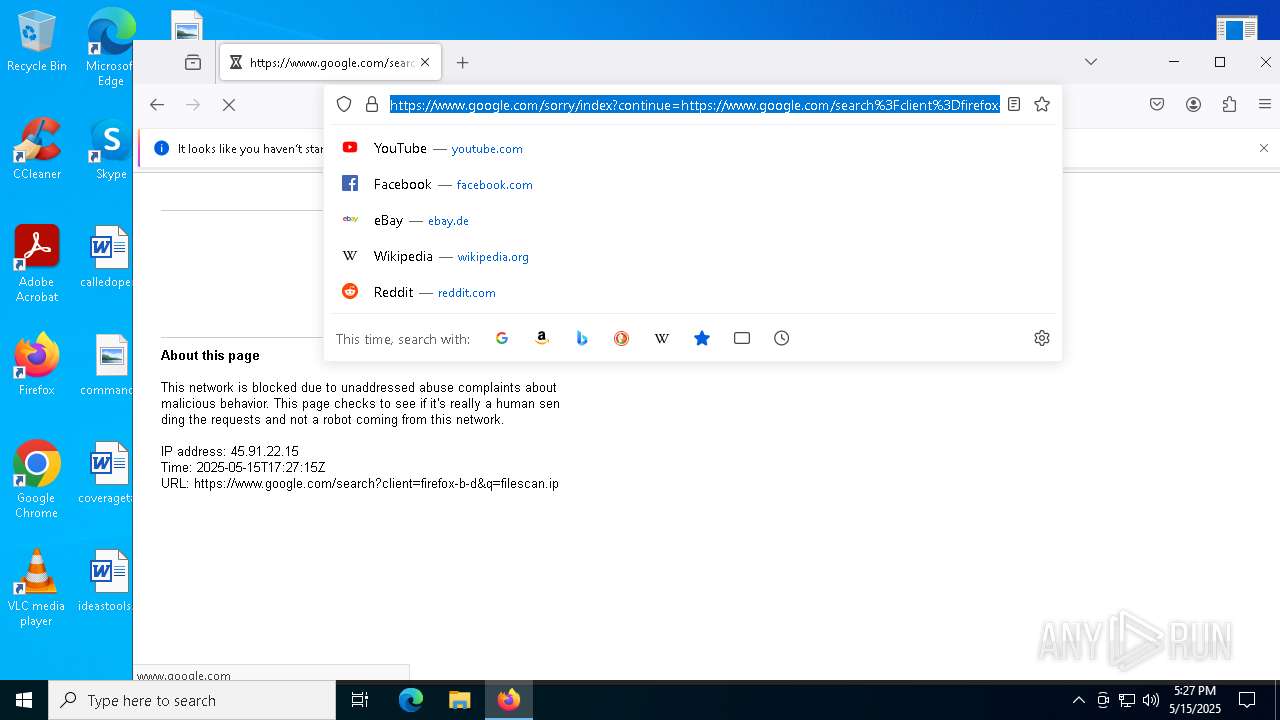Open Edge from the taskbar

[411, 700]
